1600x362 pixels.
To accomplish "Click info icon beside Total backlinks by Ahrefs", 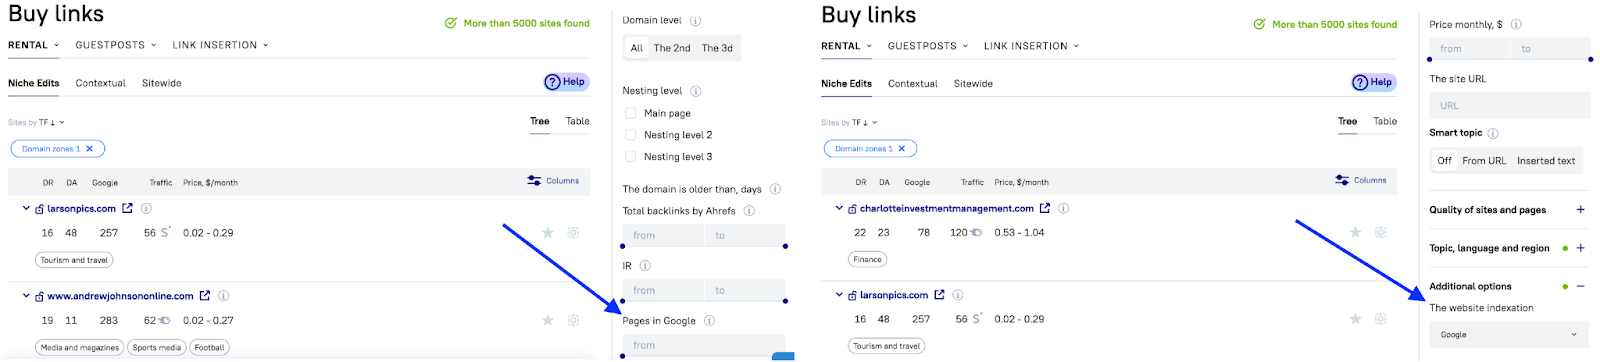I will point(750,211).
